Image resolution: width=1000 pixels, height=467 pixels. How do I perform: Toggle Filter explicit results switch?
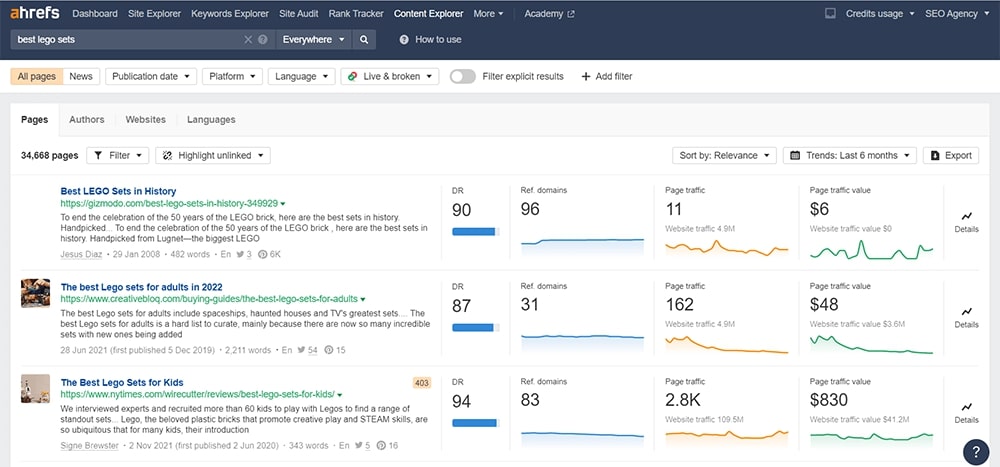pos(462,77)
